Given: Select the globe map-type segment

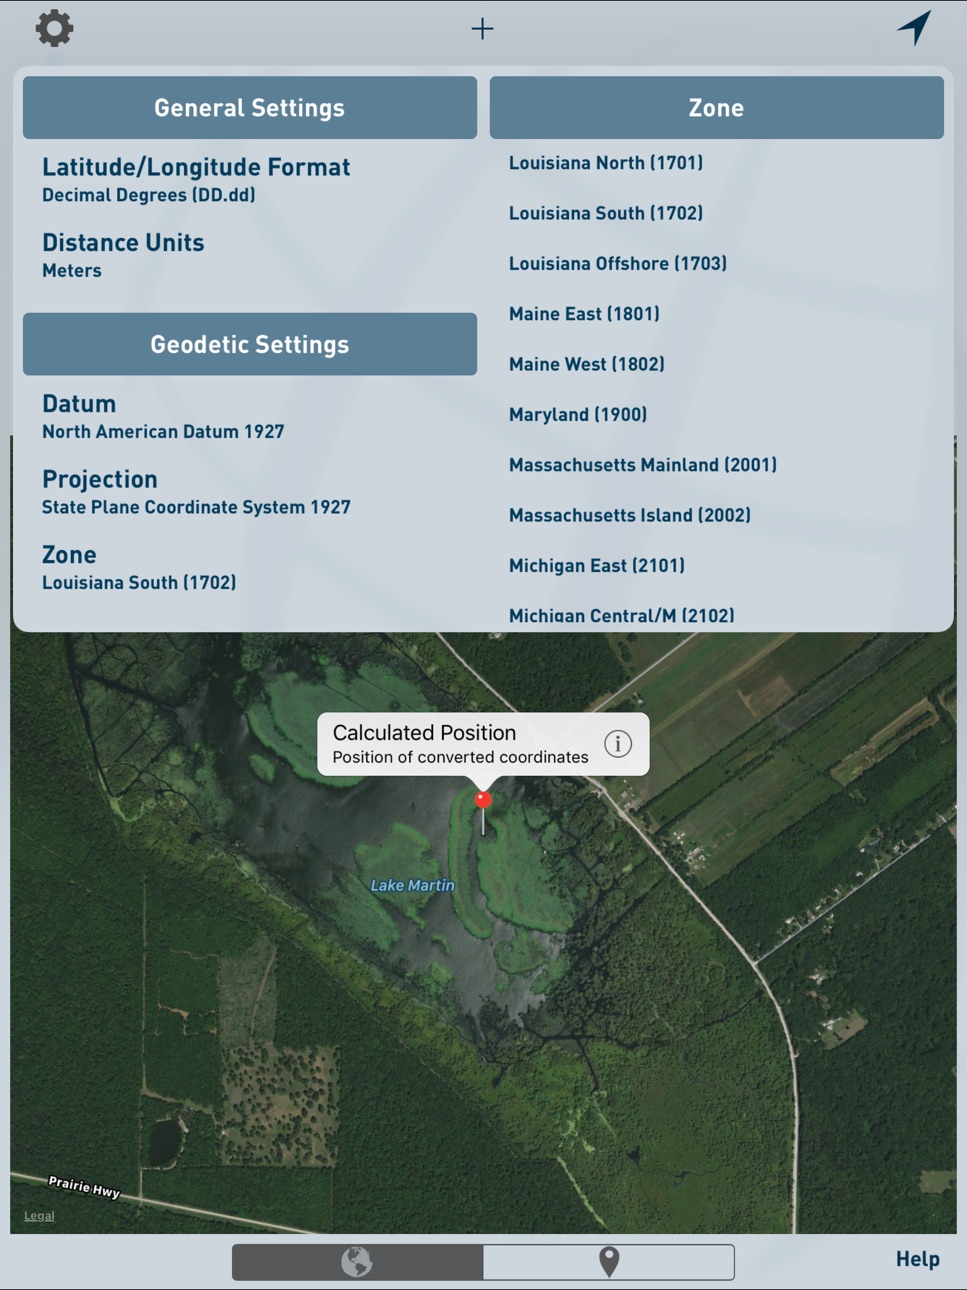Looking at the screenshot, I should (357, 1262).
